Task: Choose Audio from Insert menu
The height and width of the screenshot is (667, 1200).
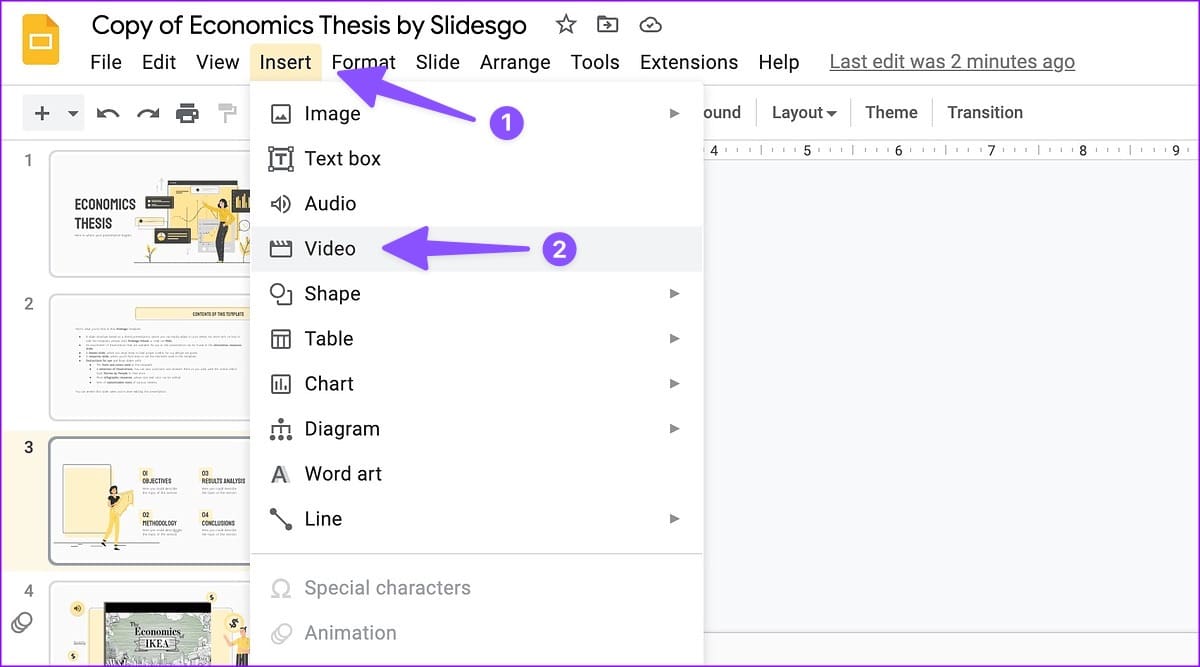Action: [x=476, y=204]
